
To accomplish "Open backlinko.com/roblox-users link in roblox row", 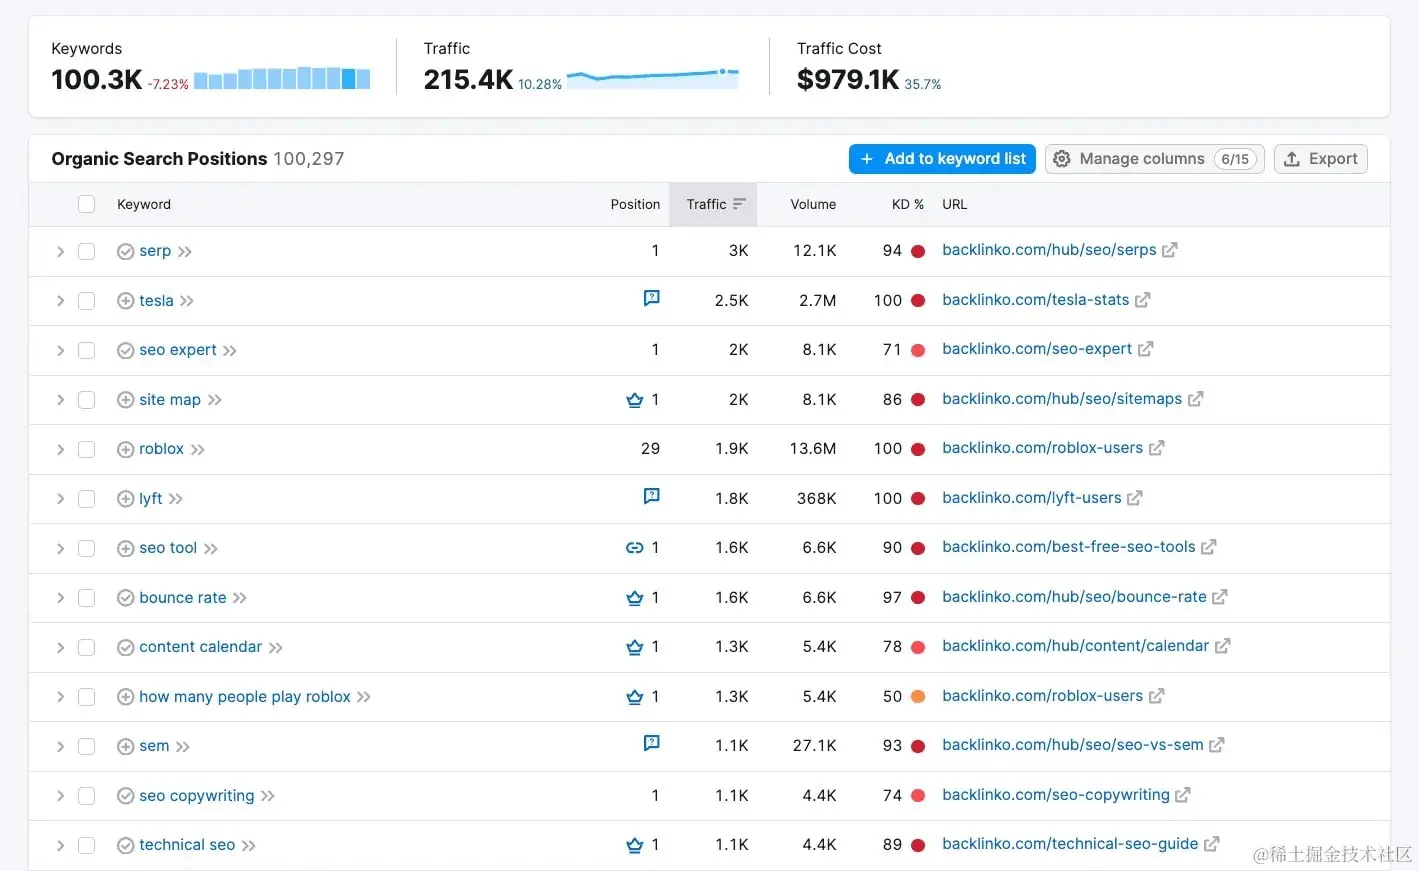I will (1042, 448).
